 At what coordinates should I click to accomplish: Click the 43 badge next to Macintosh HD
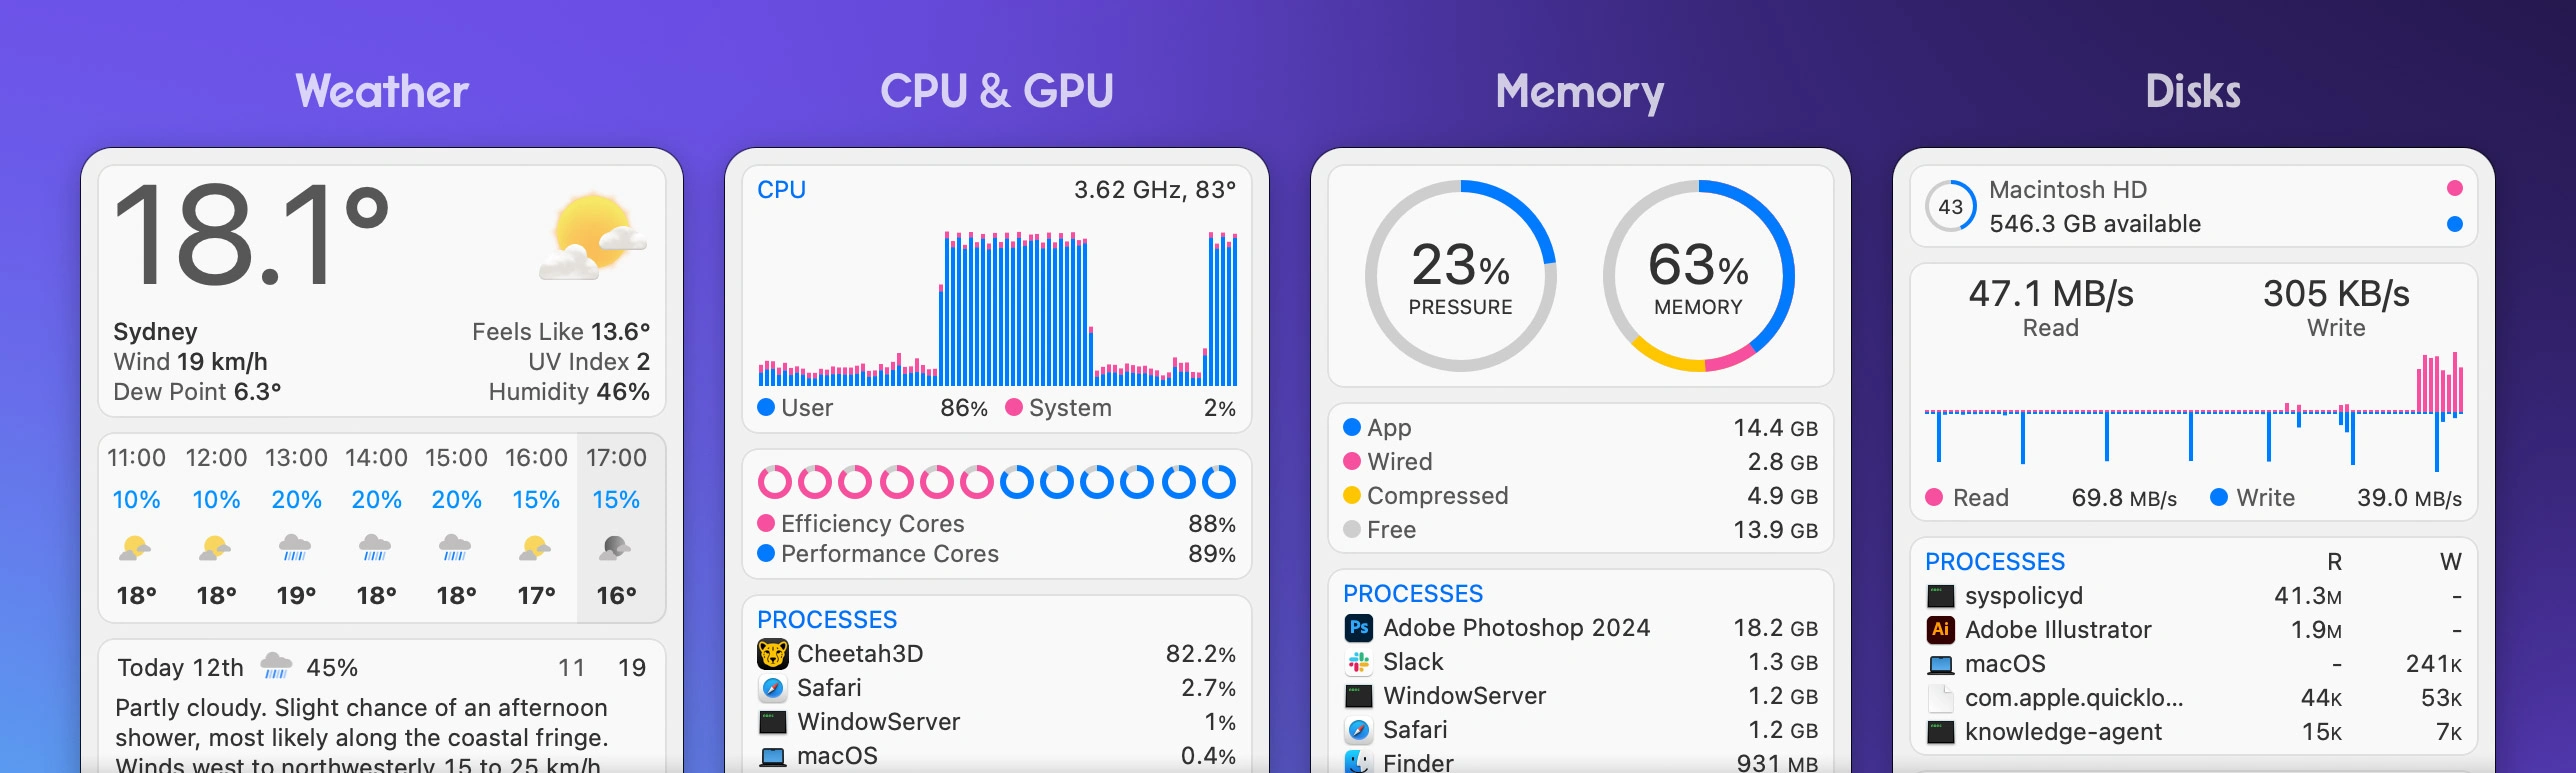point(1948,206)
